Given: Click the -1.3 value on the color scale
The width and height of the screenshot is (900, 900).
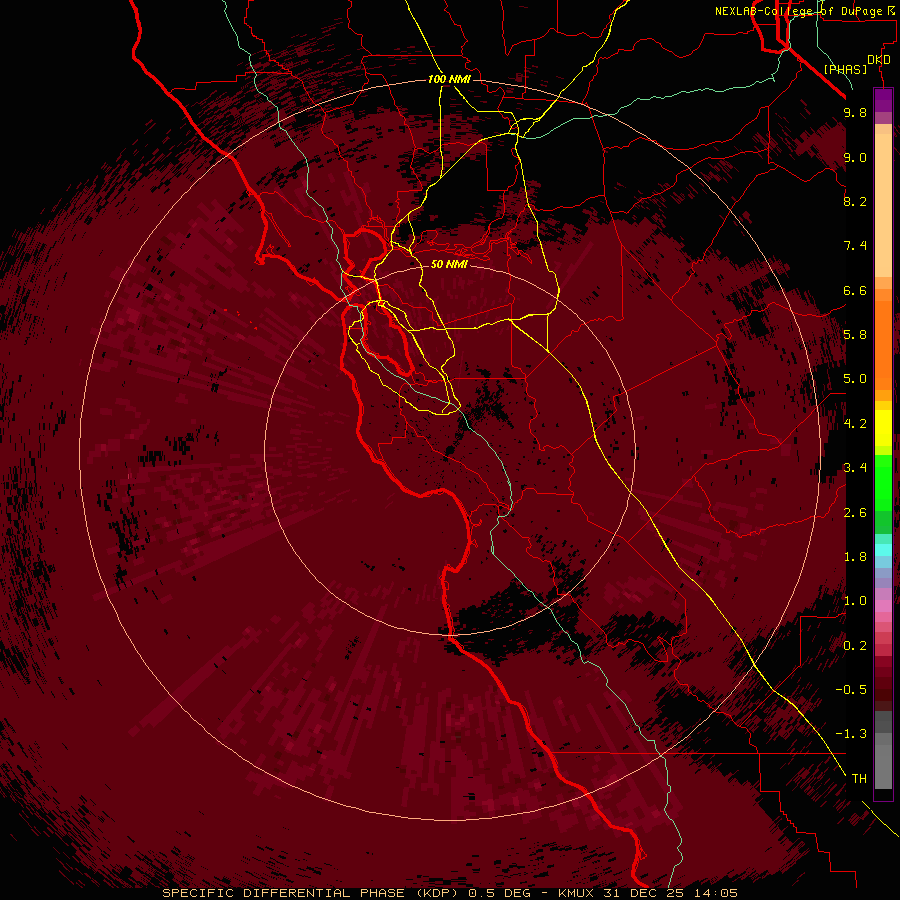Looking at the screenshot, I should pyautogui.click(x=851, y=734).
